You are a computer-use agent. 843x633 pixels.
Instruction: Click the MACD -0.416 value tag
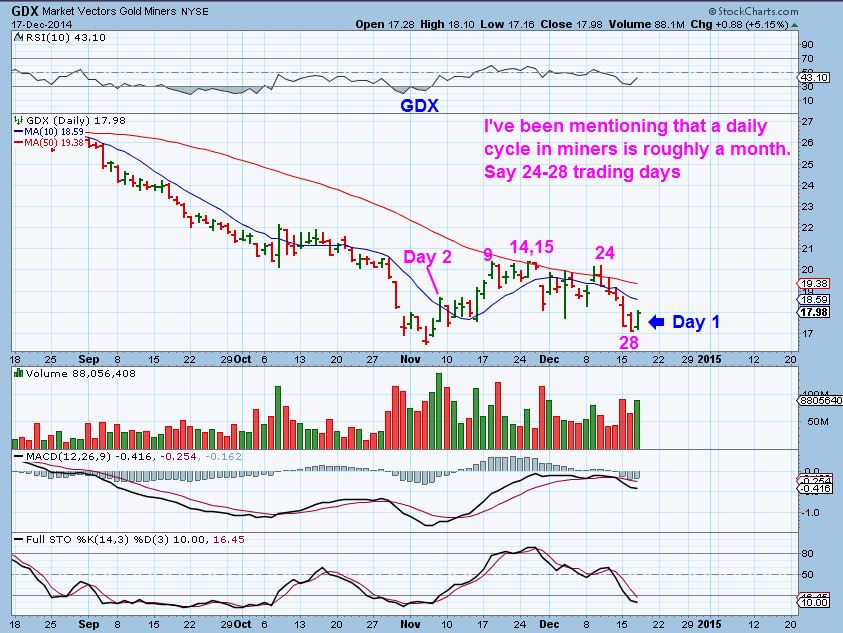[x=815, y=488]
